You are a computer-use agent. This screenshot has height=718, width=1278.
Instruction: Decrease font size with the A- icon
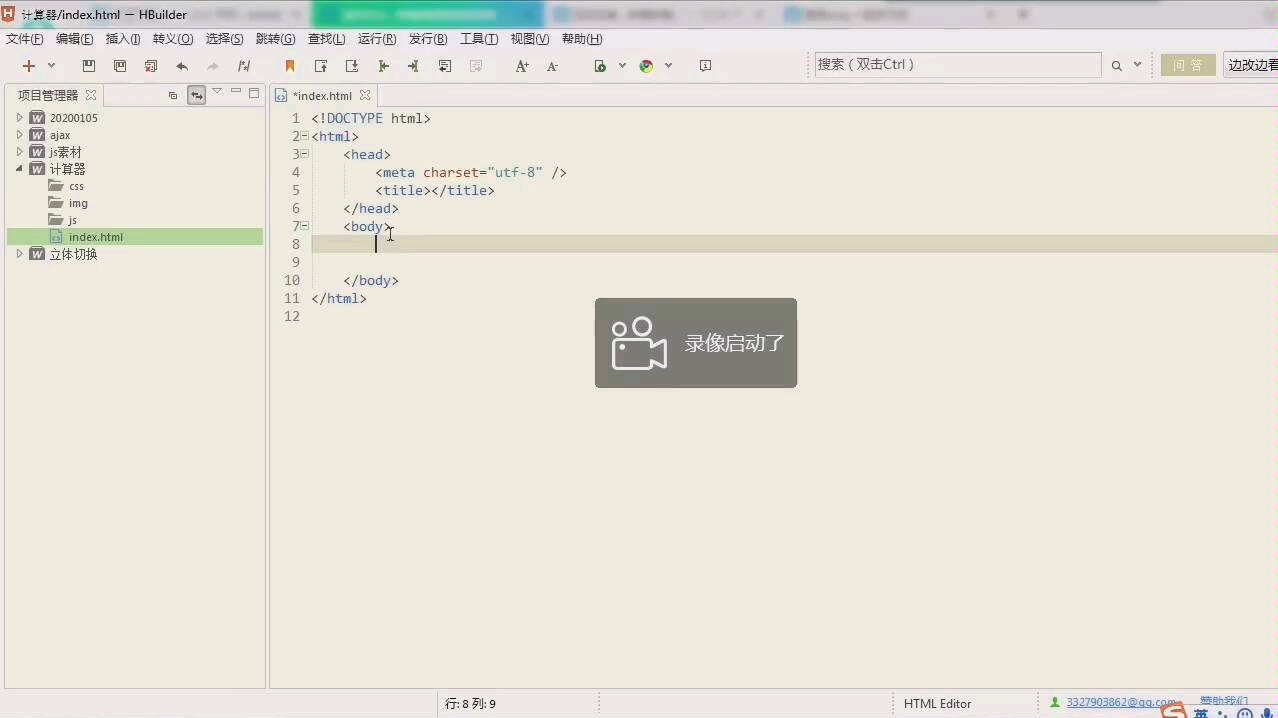551,64
